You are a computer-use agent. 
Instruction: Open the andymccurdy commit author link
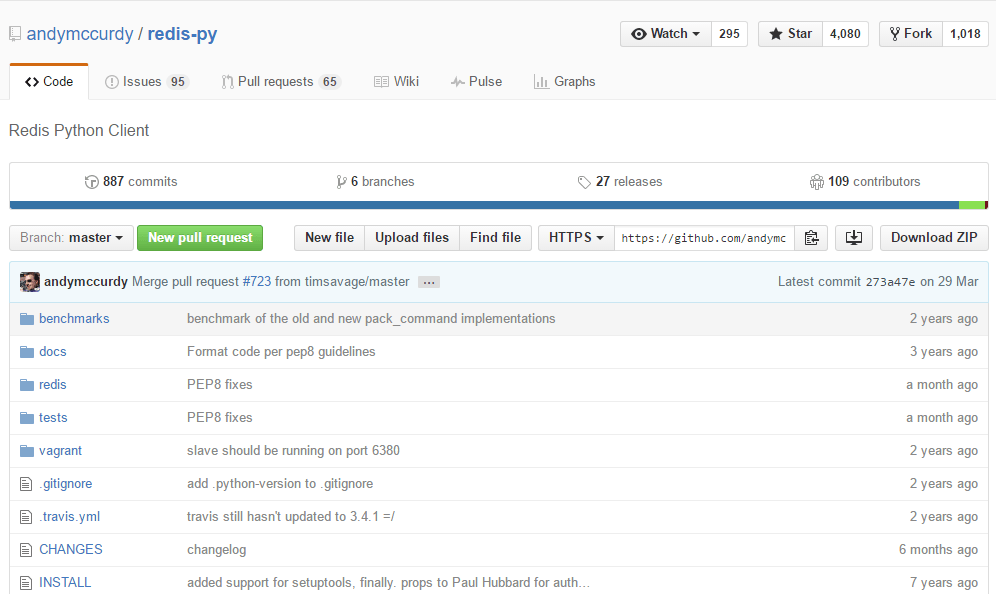[86, 281]
